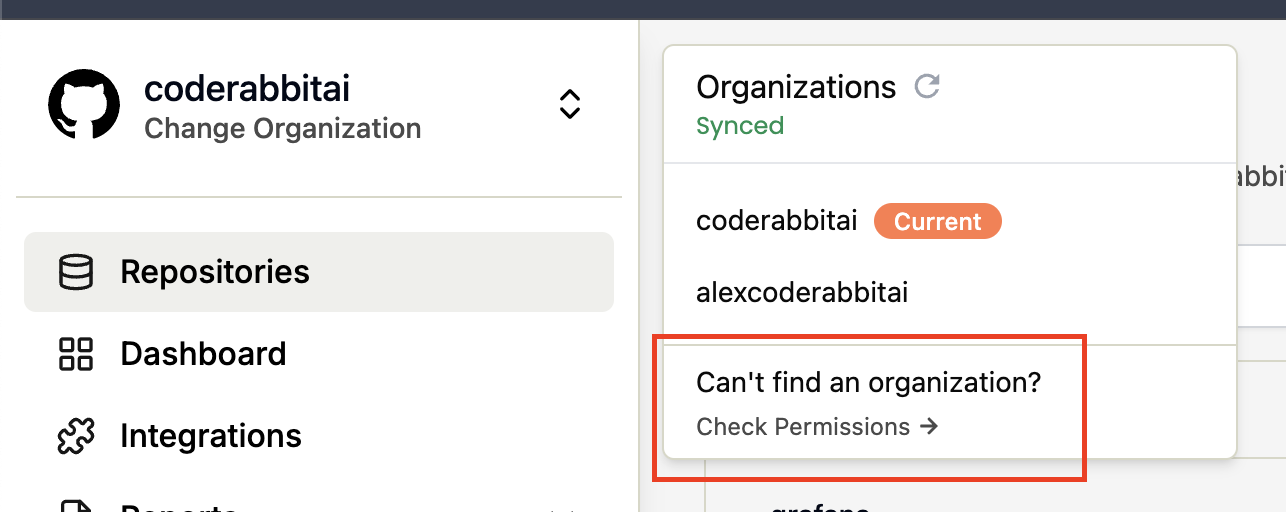Select coderabbitai in the Organizations list
The width and height of the screenshot is (1286, 512).
click(777, 222)
